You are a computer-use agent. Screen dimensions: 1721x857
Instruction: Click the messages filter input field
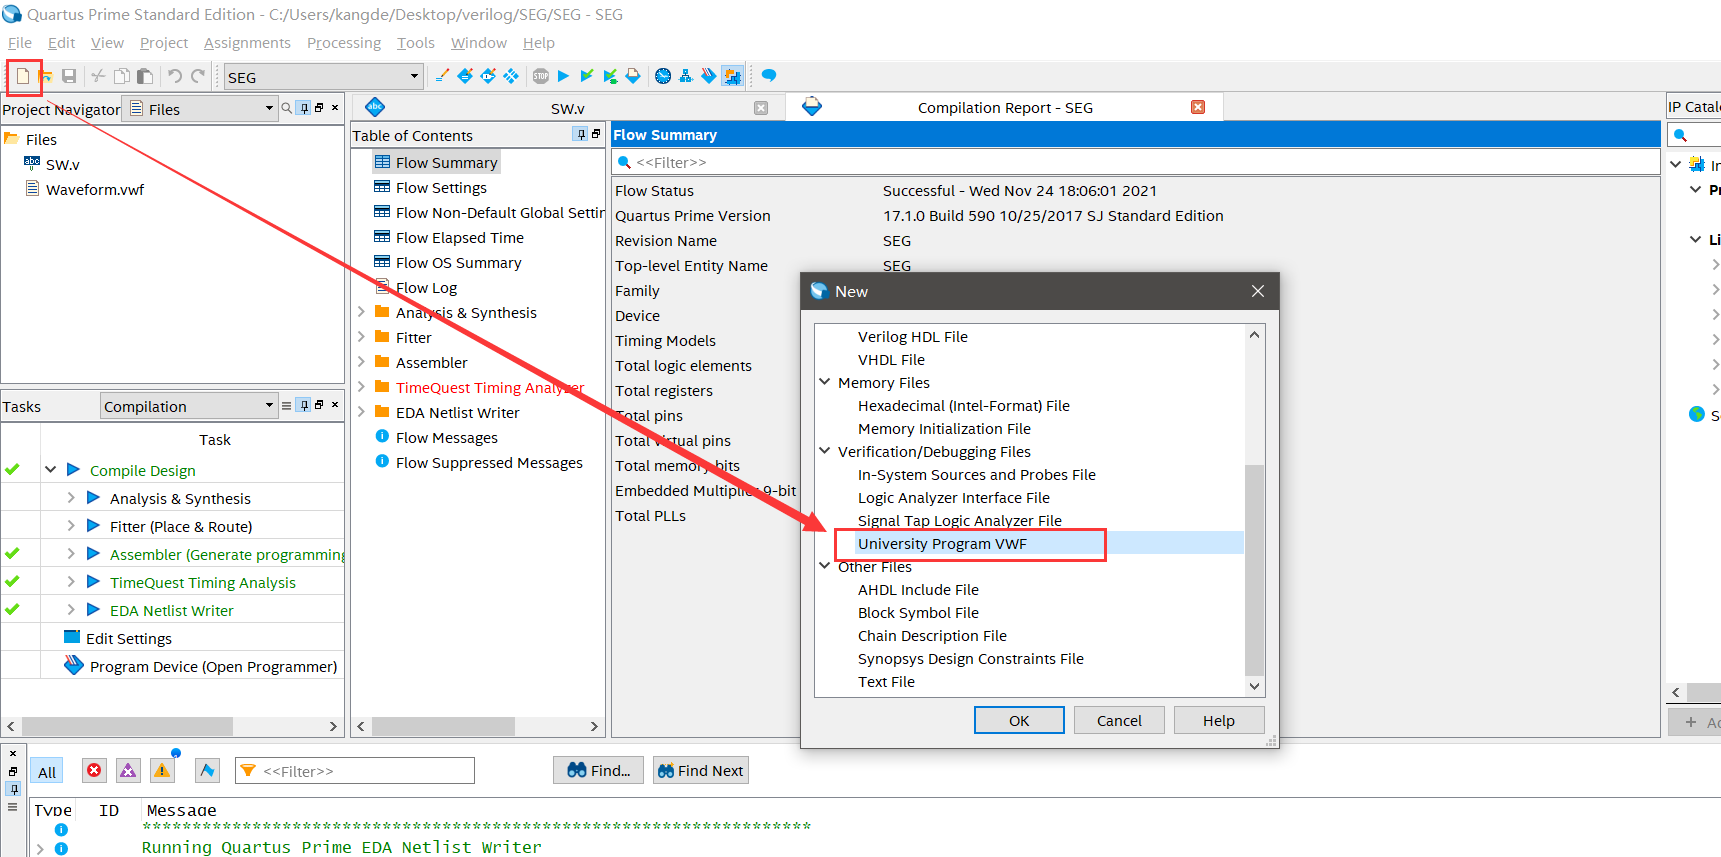point(355,771)
